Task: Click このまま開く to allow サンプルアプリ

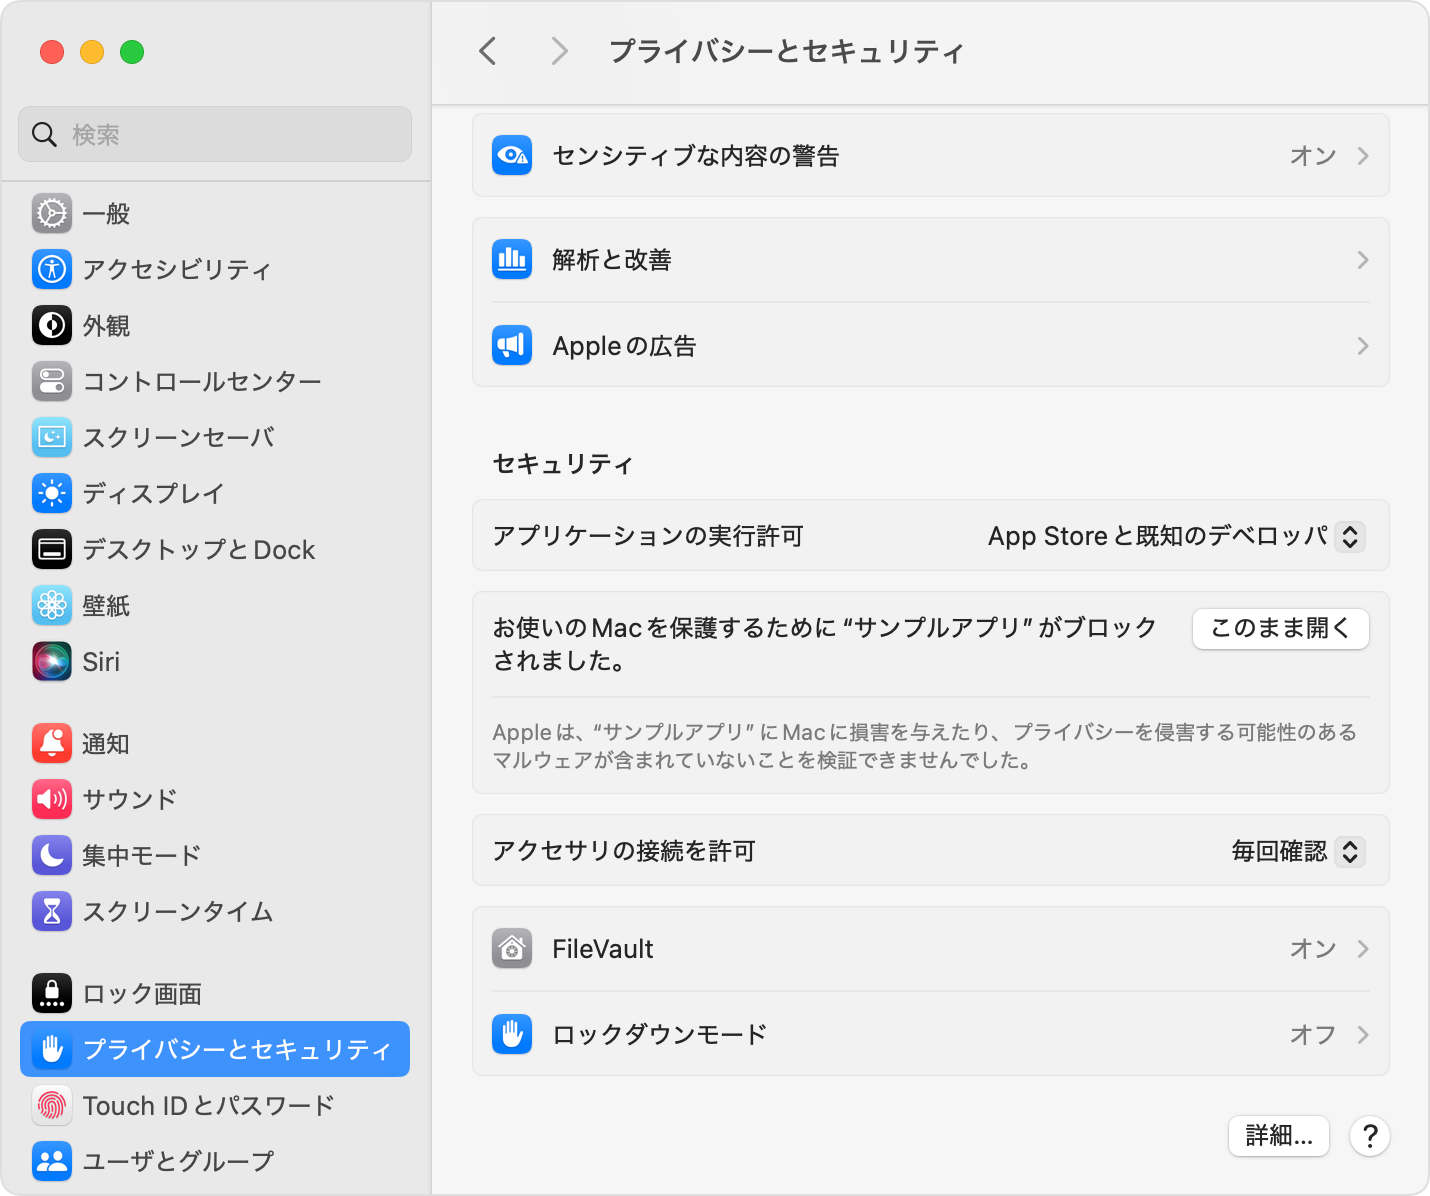Action: tap(1280, 629)
